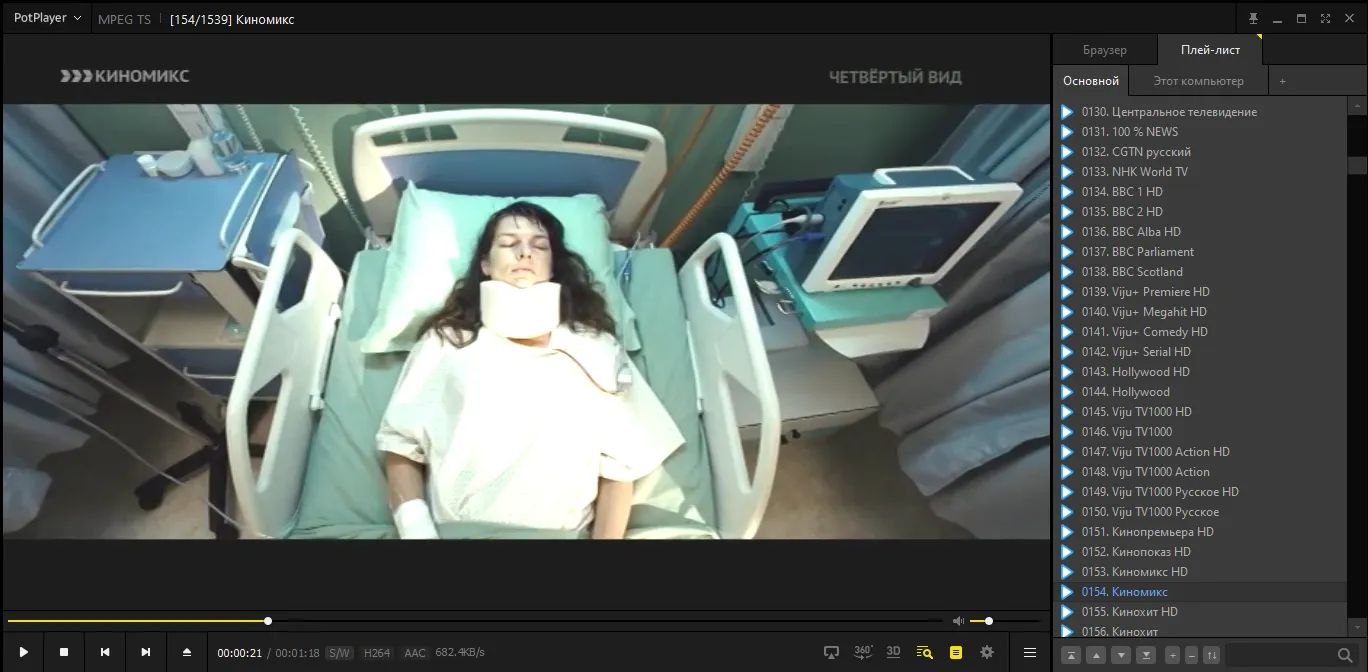The image size is (1368, 672).
Task: Move selected playlist item down
Action: pyautogui.click(x=1121, y=655)
